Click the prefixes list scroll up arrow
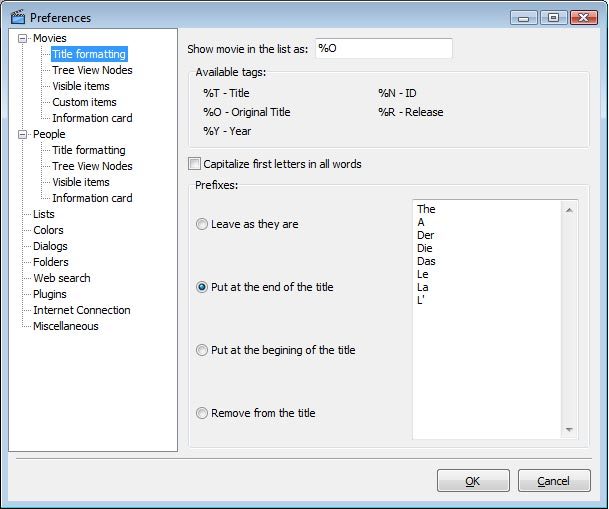The height and width of the screenshot is (509, 609). [x=569, y=210]
